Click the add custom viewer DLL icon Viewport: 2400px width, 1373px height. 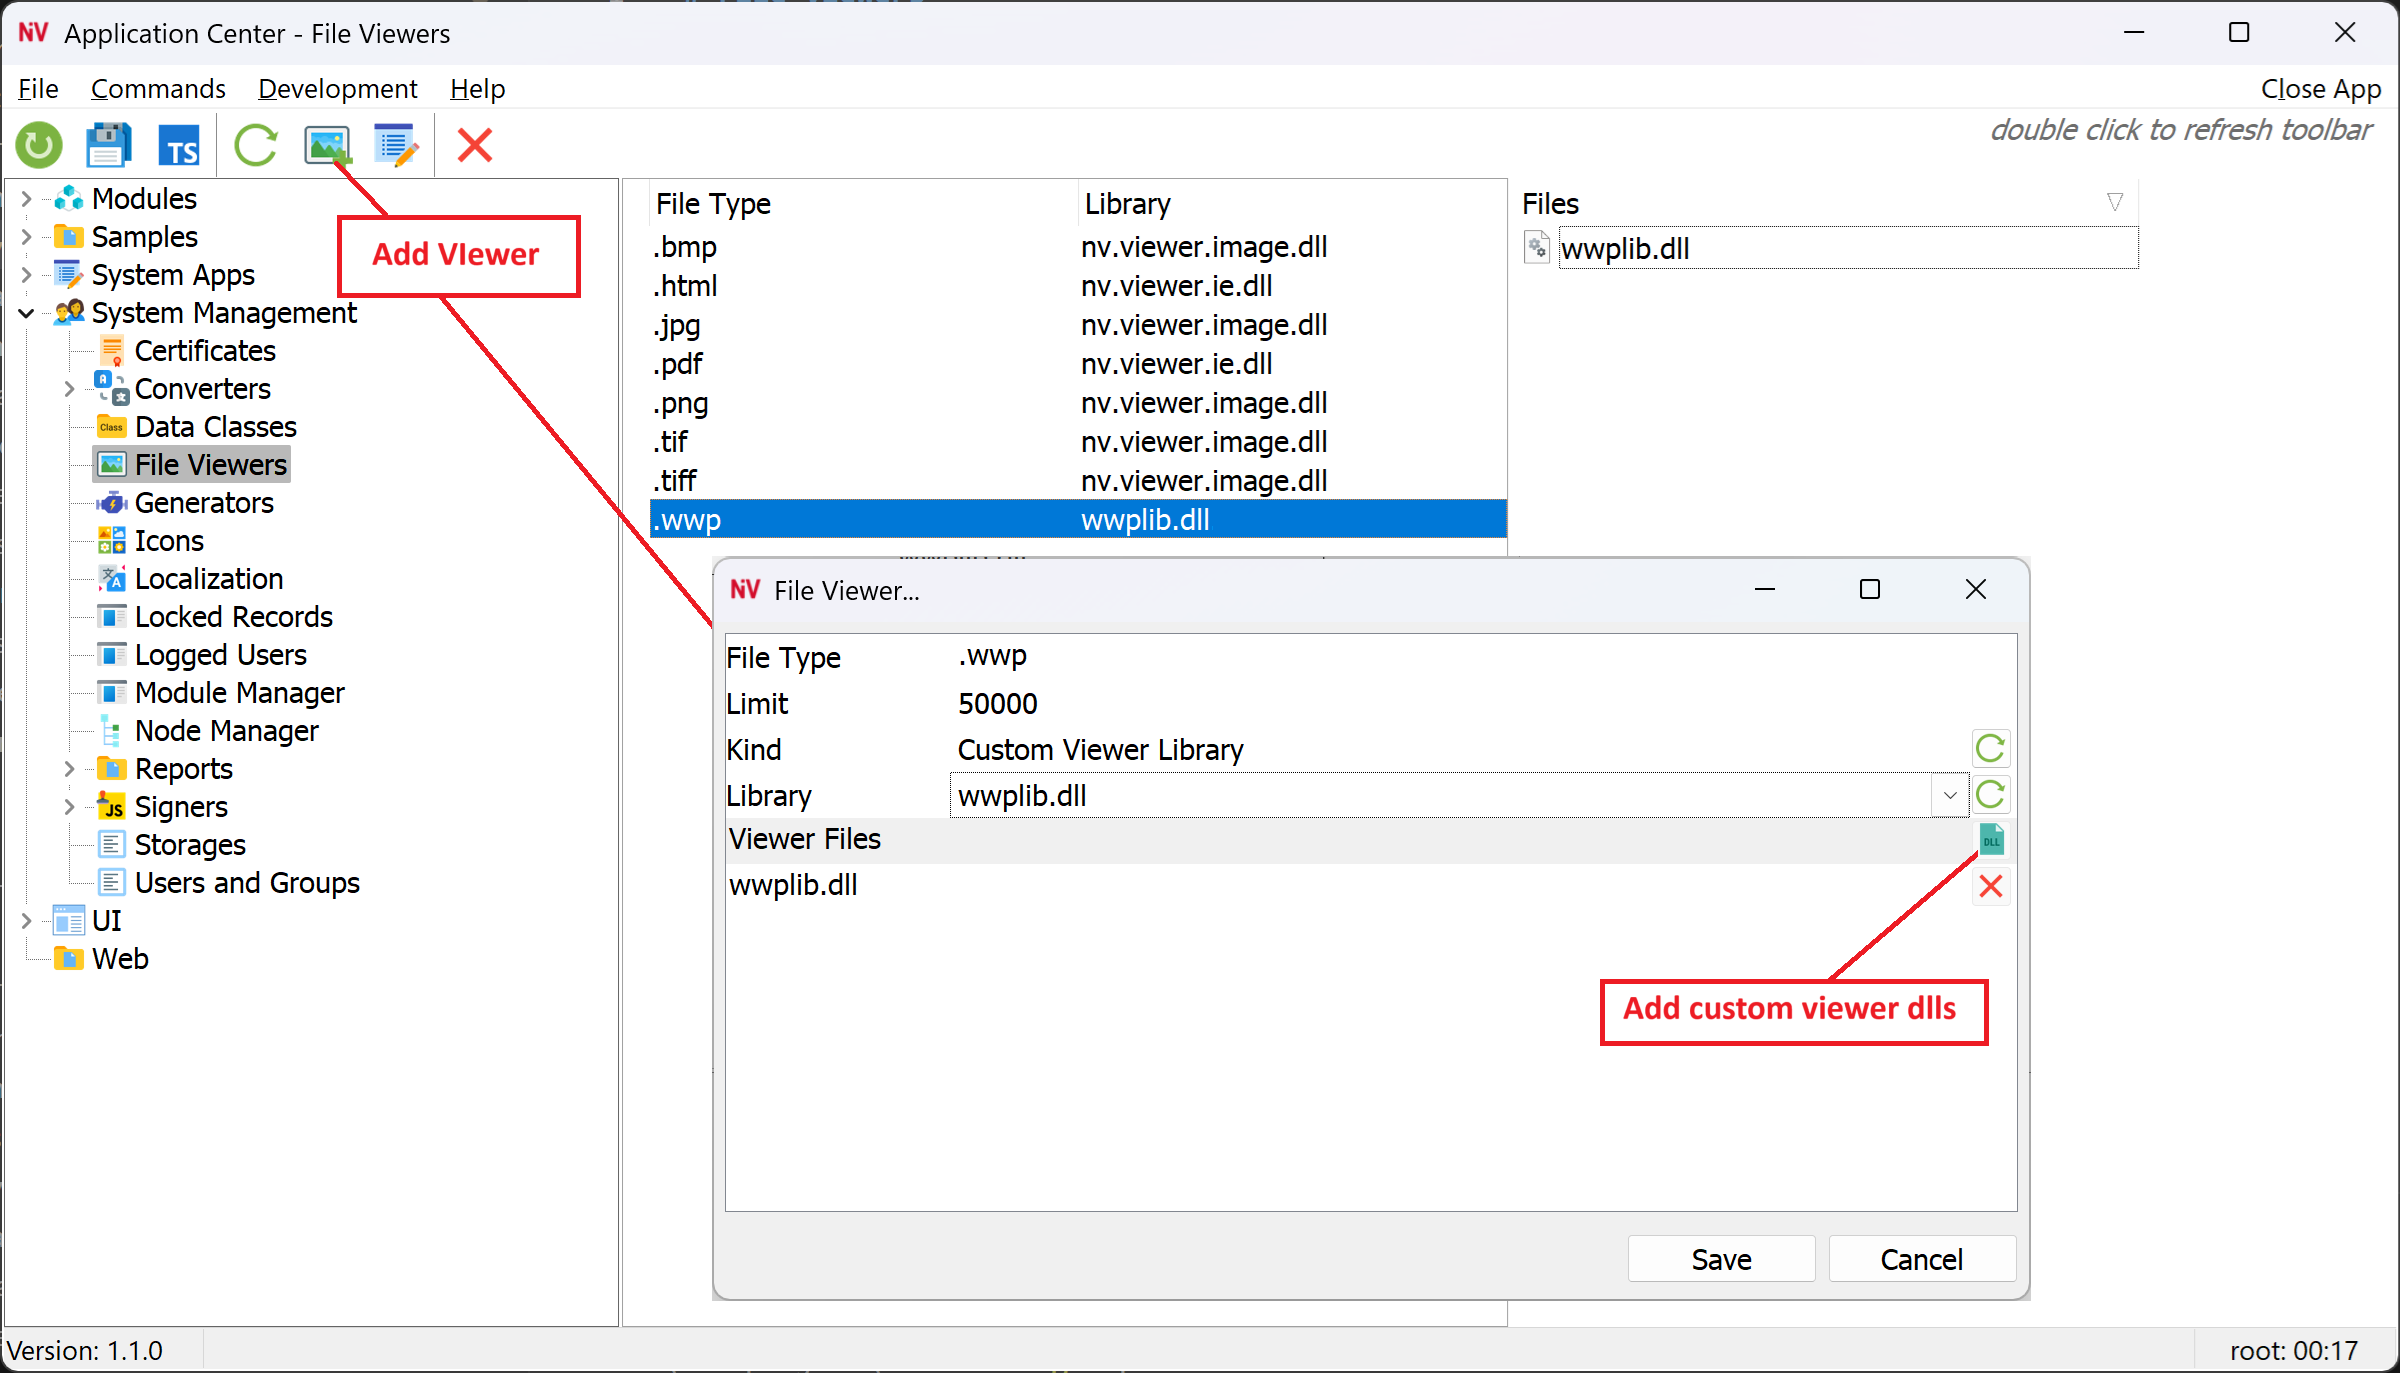click(x=1991, y=840)
